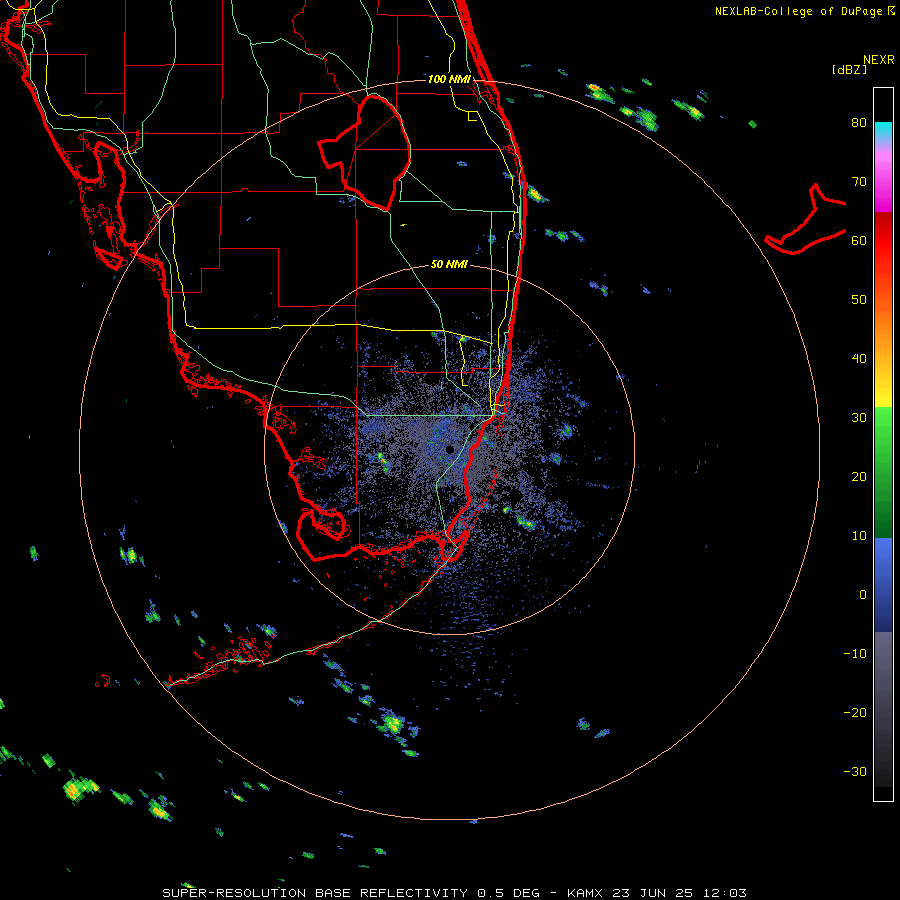Click the 60 dBZ scale value
The image size is (900, 900).
pyautogui.click(x=859, y=240)
